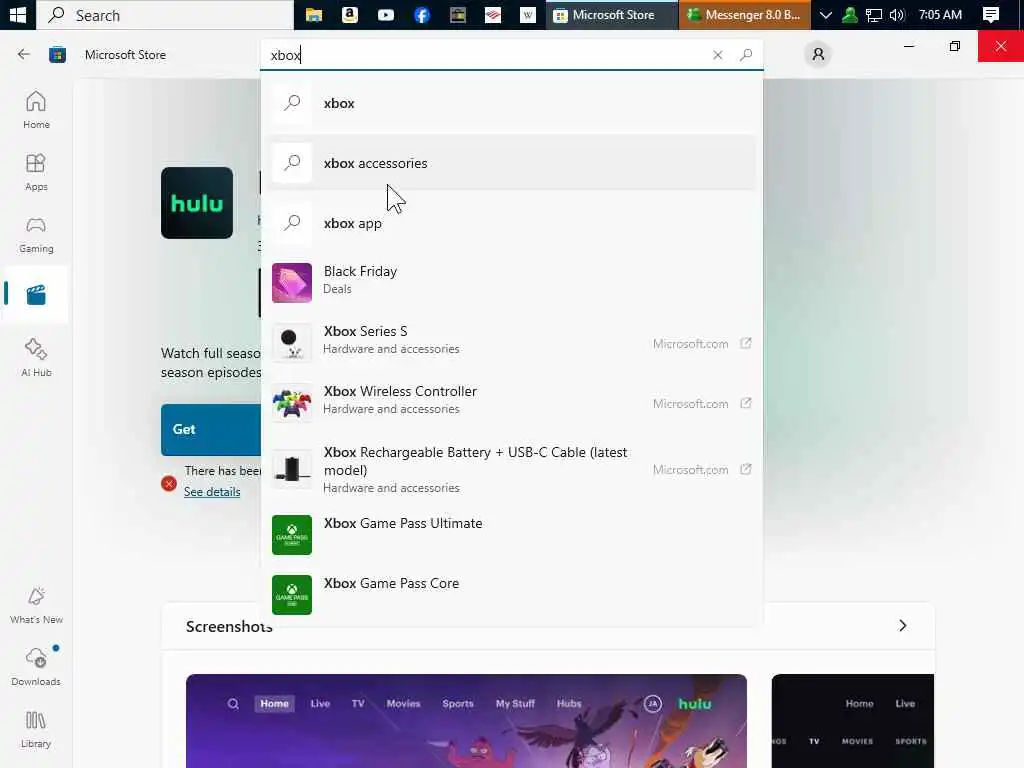Open YouTube icon in the taskbar
Viewport: 1024px width, 768px height.
[x=386, y=14]
